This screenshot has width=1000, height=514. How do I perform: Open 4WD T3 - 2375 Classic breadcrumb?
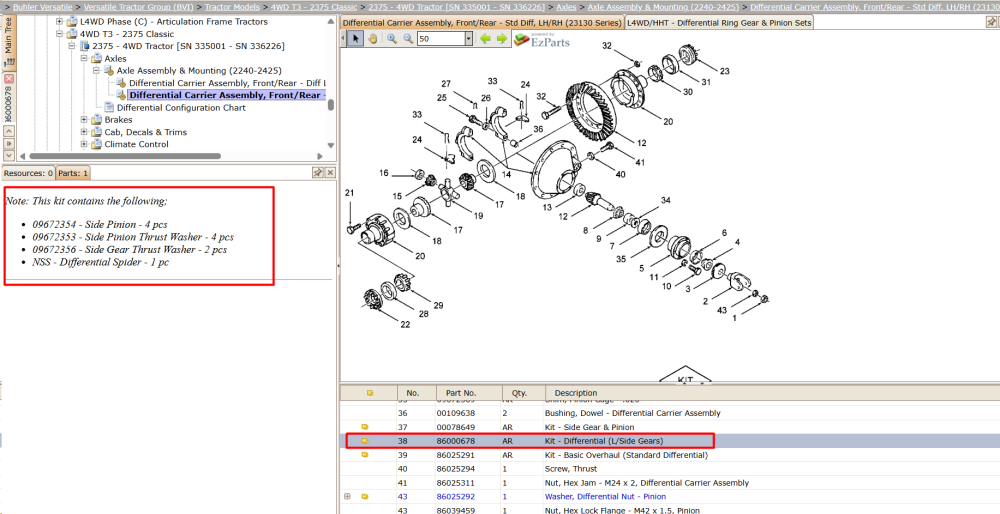(x=314, y=7)
